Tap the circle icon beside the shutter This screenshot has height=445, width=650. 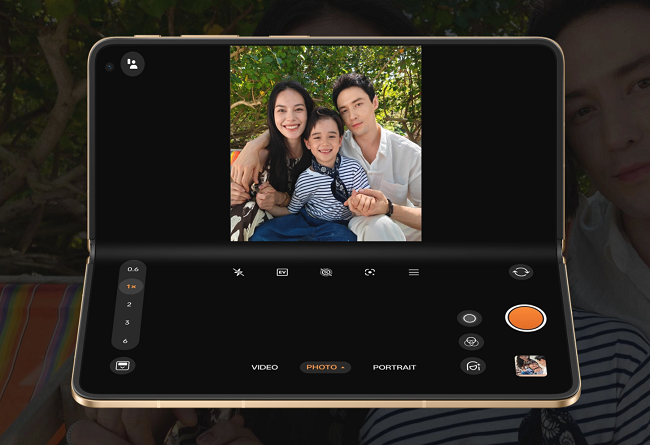pos(469,318)
